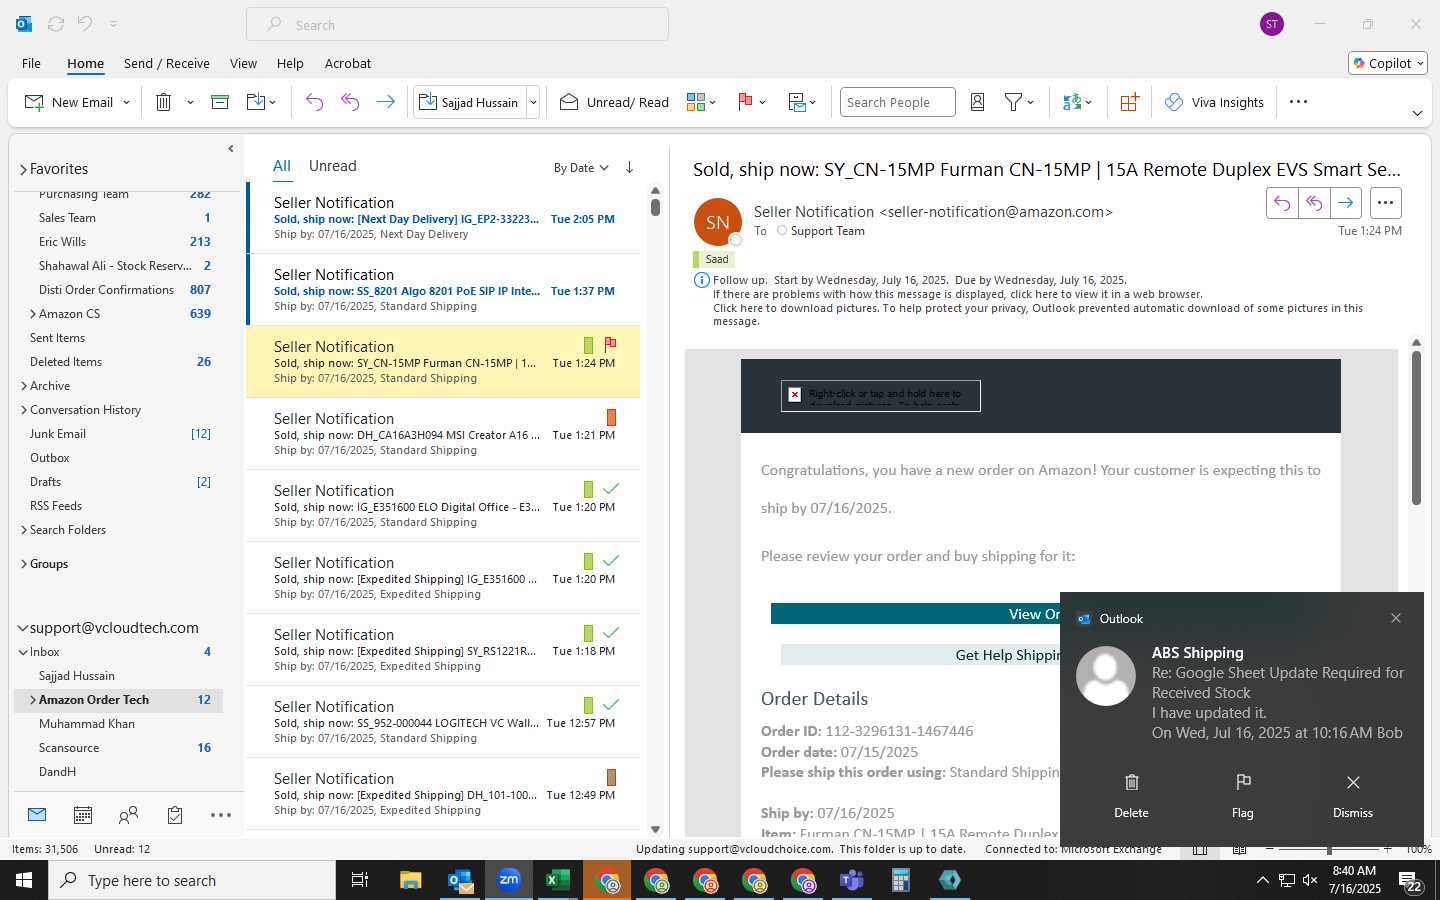The height and width of the screenshot is (900, 1440).
Task: Toggle completed checkmark on SY_RS1221R message
Action: point(611,633)
